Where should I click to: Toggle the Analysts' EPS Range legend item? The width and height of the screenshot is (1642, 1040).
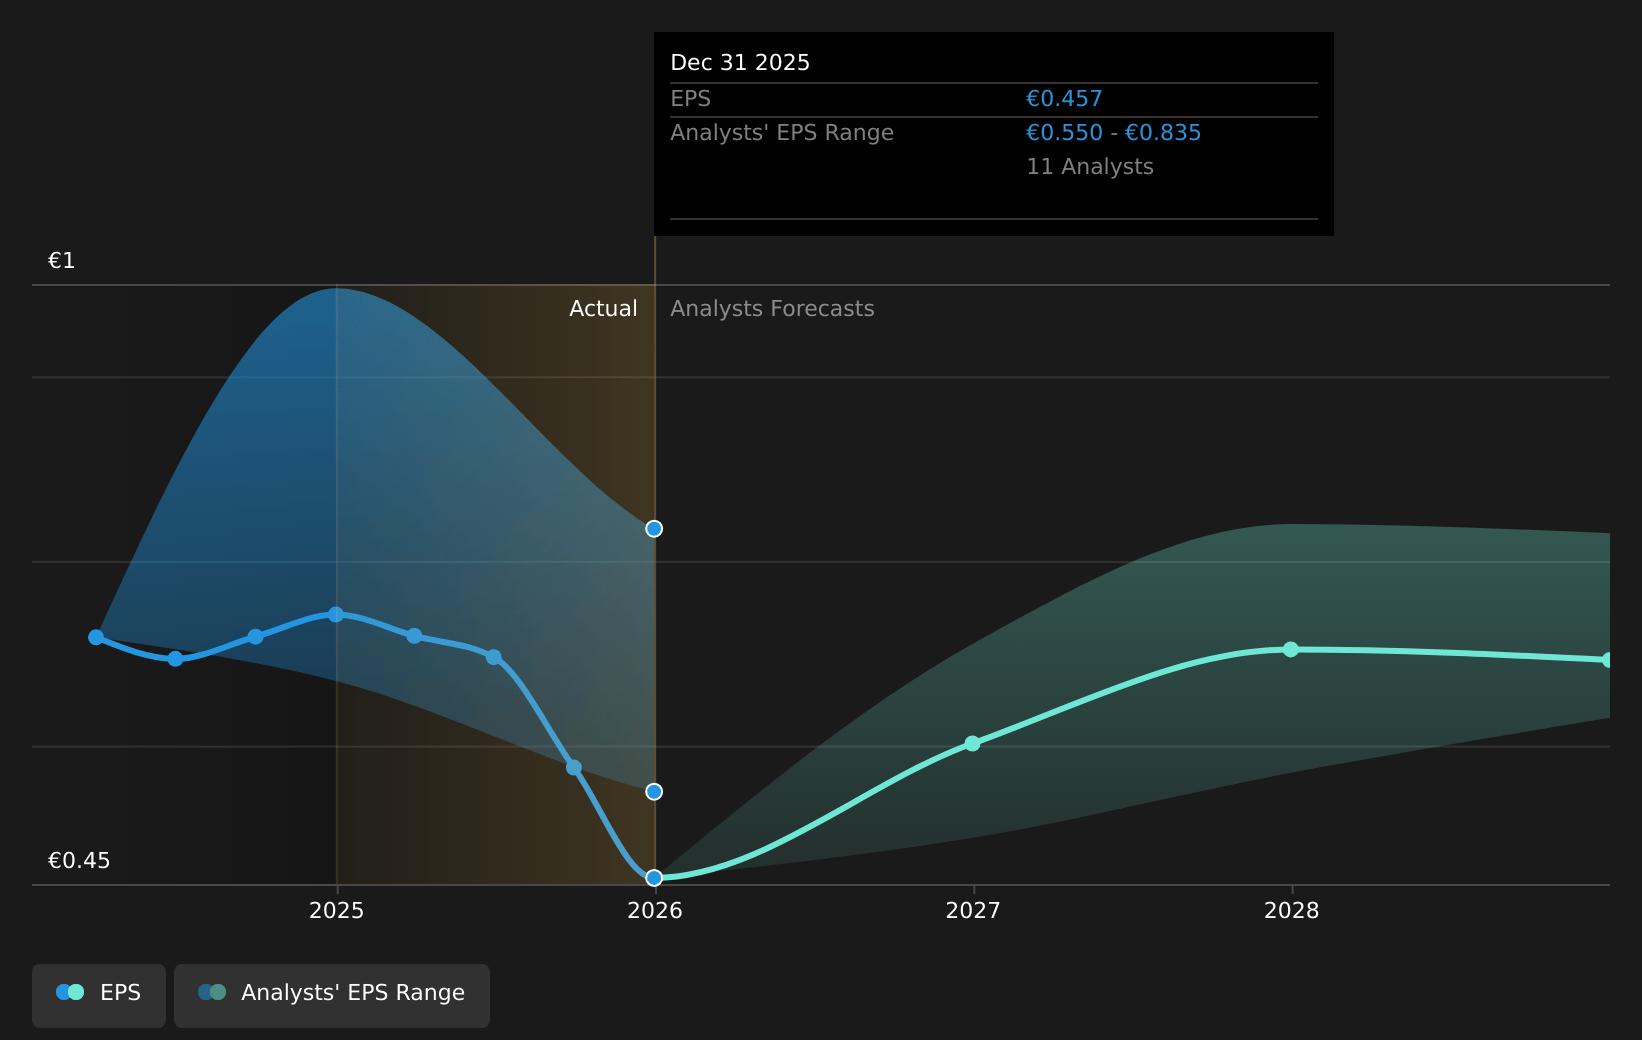332,993
